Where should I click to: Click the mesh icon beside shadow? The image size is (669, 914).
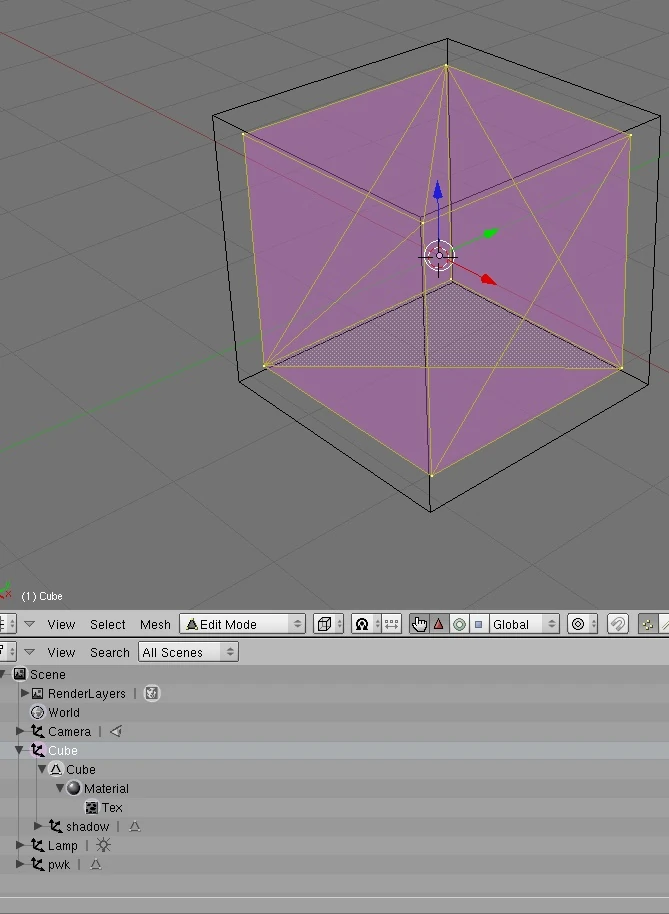[135, 826]
